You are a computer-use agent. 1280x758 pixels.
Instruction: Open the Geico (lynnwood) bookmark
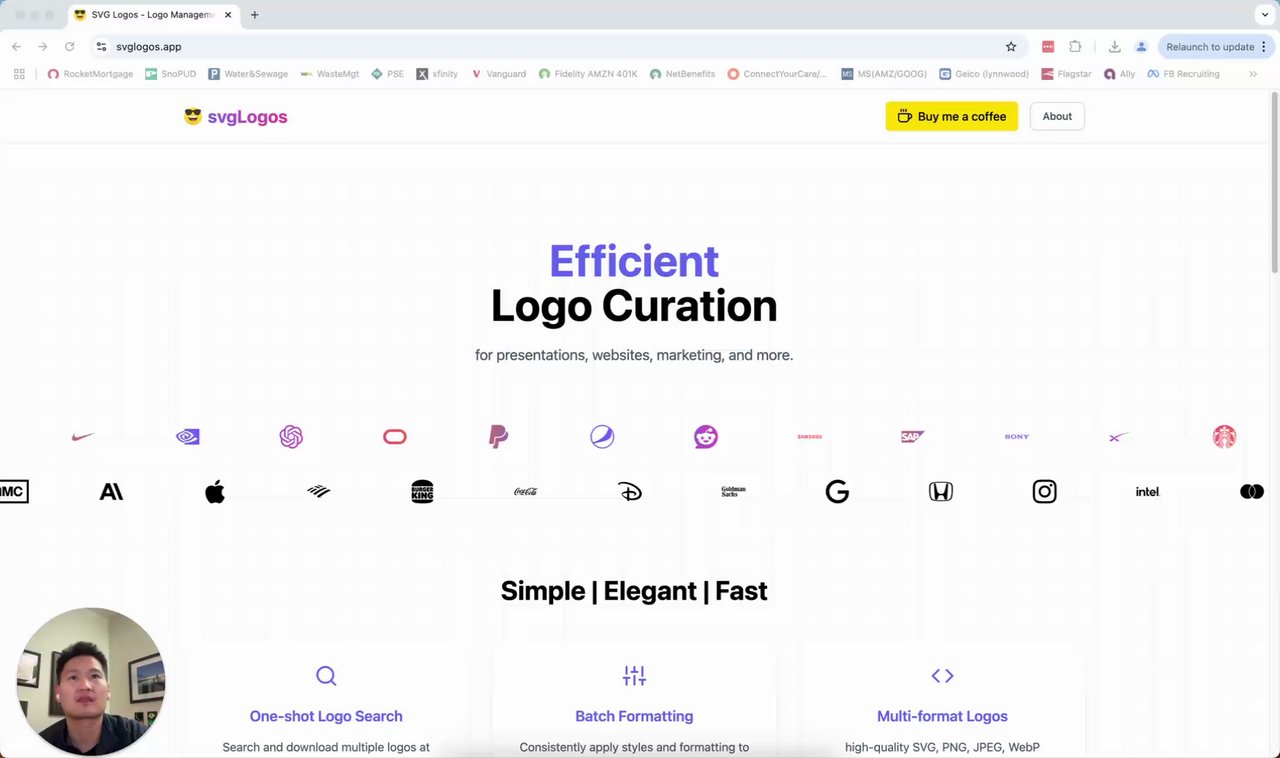[x=985, y=74]
